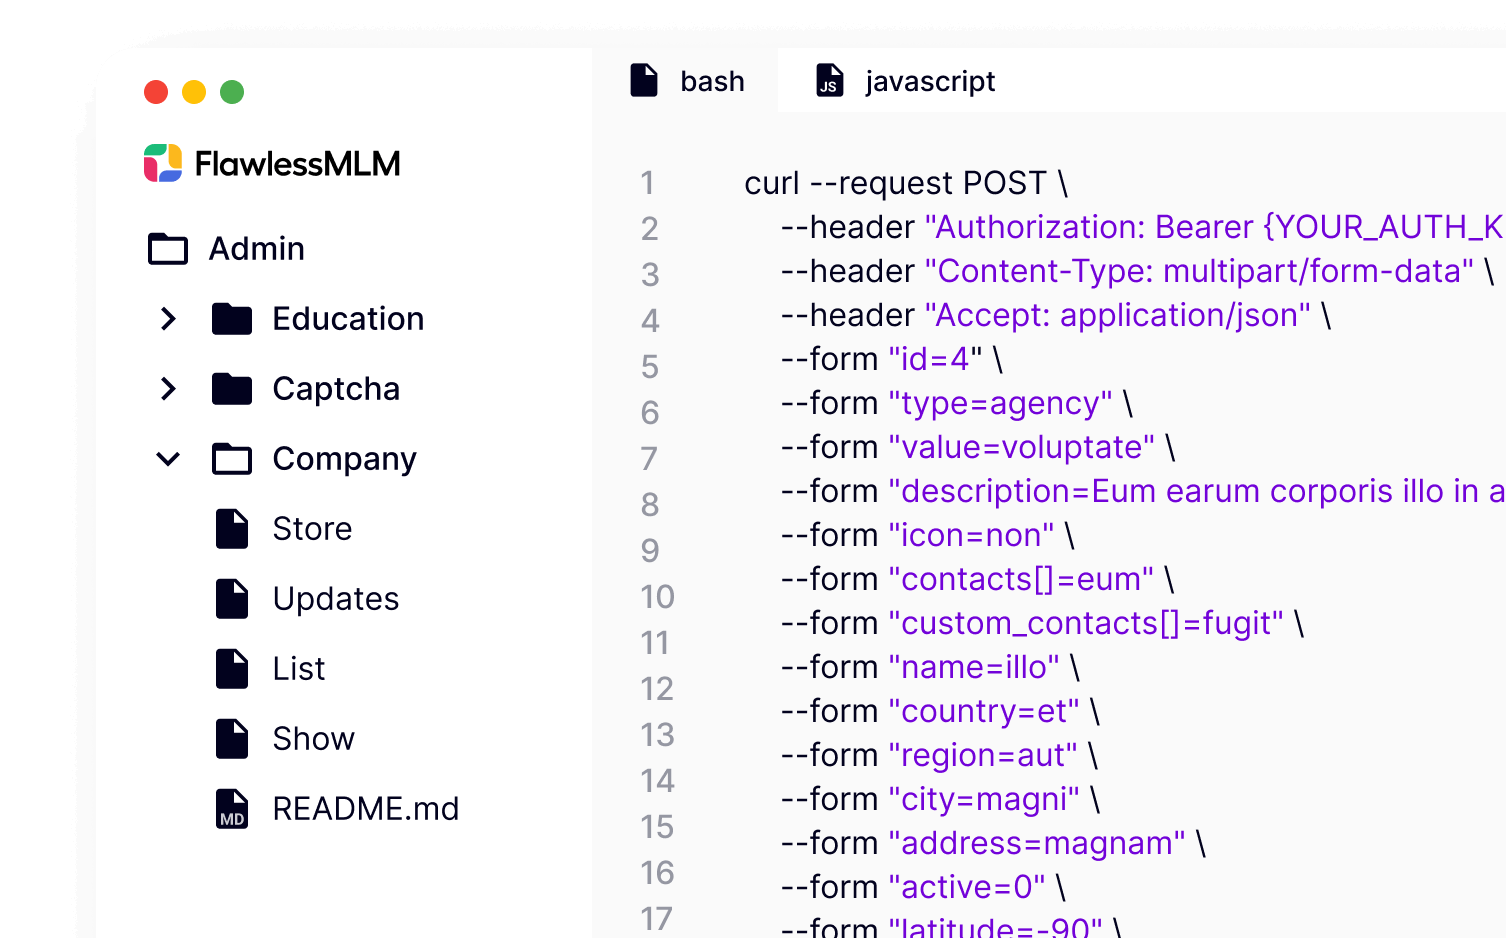Image resolution: width=1506 pixels, height=938 pixels.
Task: Expand the Education folder chevron
Action: click(x=168, y=319)
